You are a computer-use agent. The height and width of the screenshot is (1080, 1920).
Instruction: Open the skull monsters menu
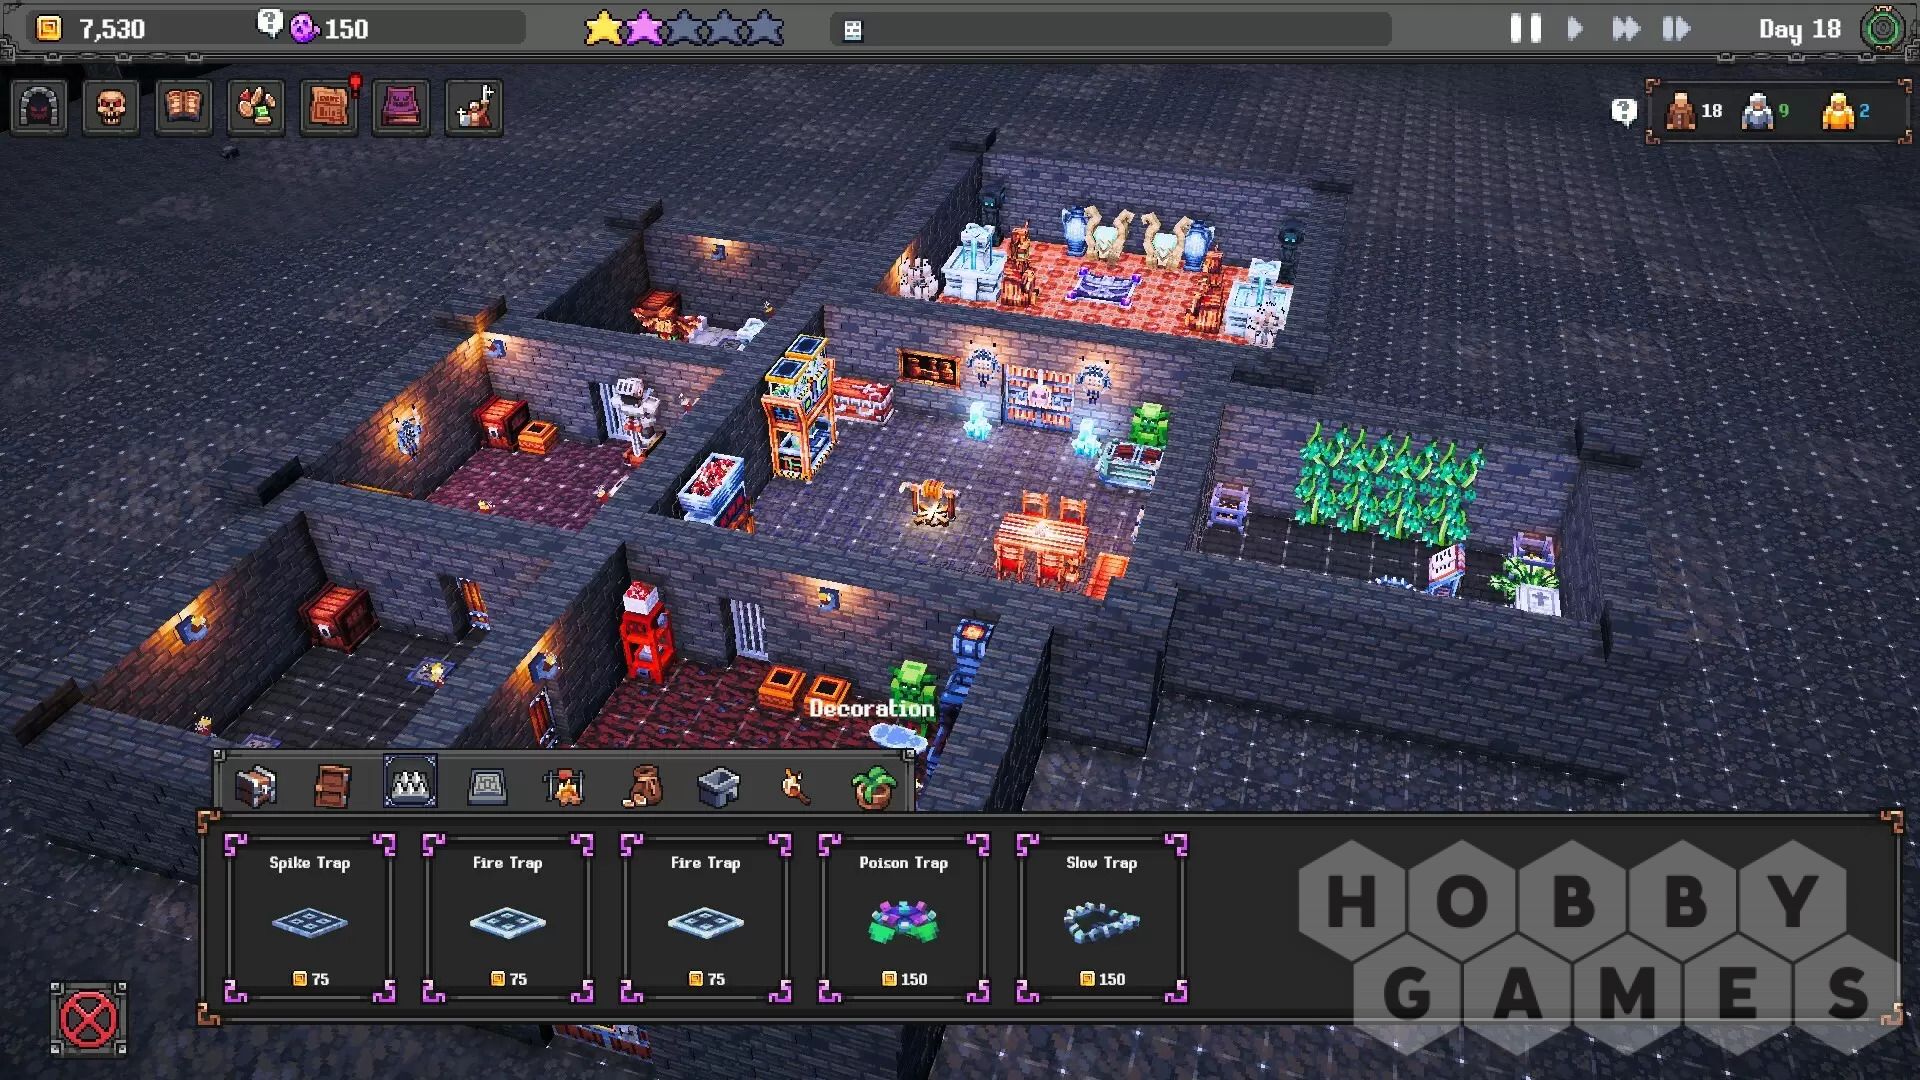111,107
